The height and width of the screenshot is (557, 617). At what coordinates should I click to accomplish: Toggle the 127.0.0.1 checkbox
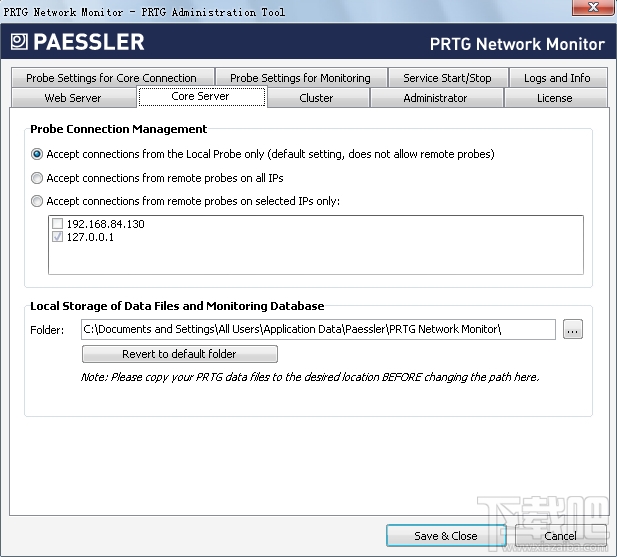(x=57, y=237)
